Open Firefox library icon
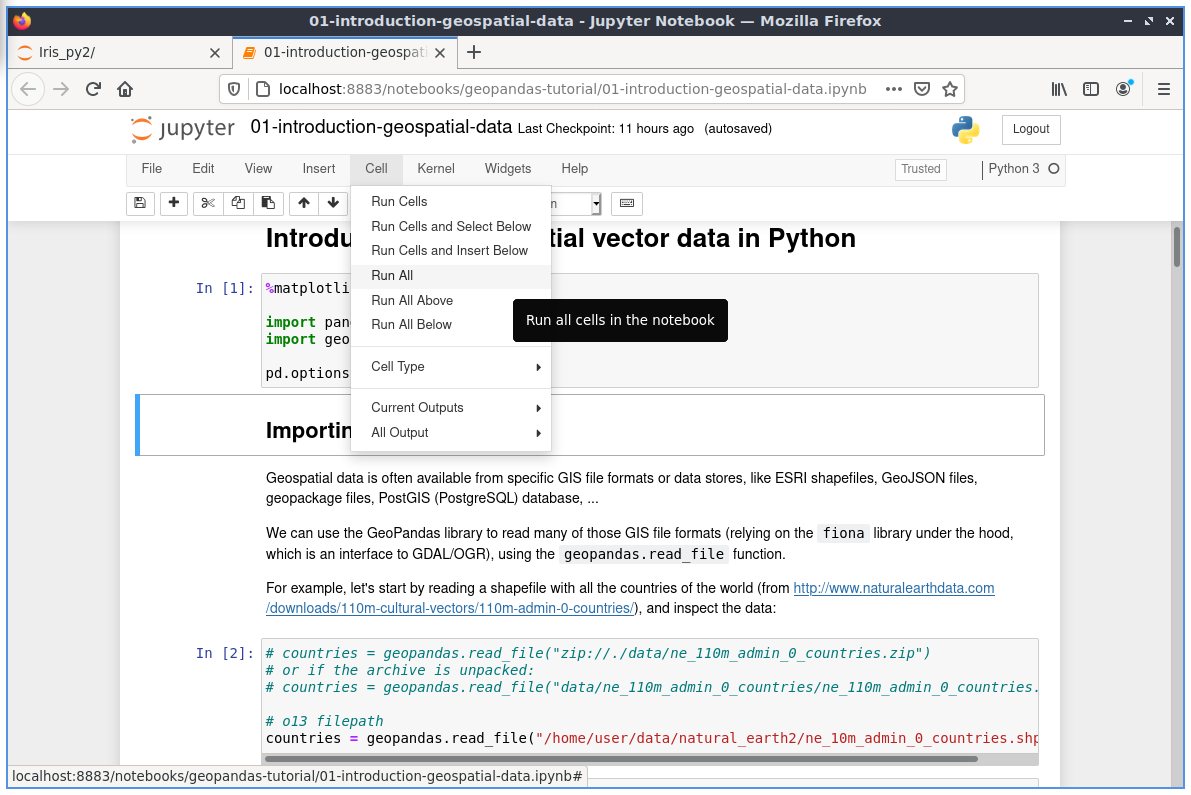Screen dimensions: 1191x795 pyautogui.click(x=1059, y=90)
